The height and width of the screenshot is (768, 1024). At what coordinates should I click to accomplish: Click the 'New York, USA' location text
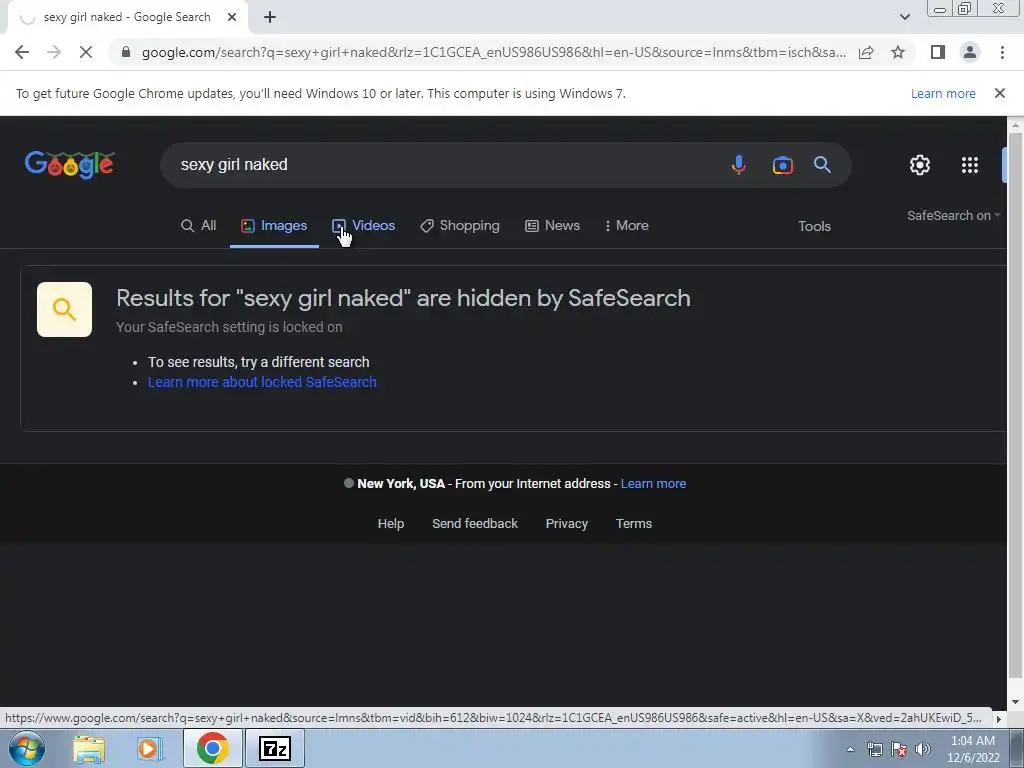pos(401,484)
